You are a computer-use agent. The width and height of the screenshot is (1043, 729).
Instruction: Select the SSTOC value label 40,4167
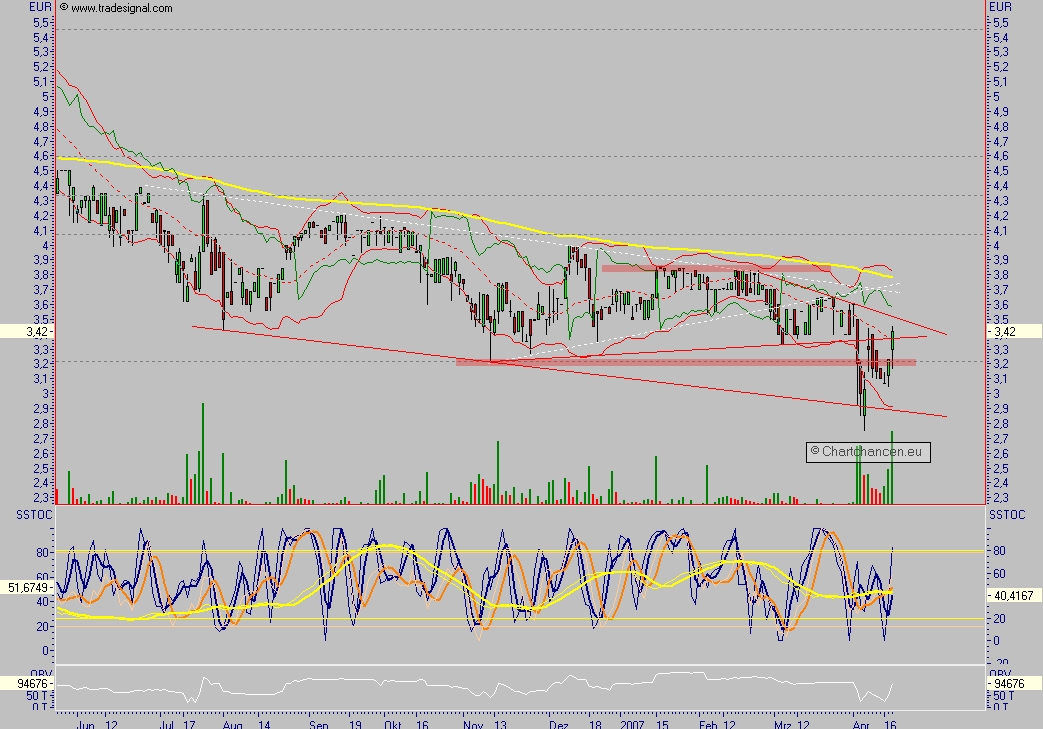click(1014, 596)
